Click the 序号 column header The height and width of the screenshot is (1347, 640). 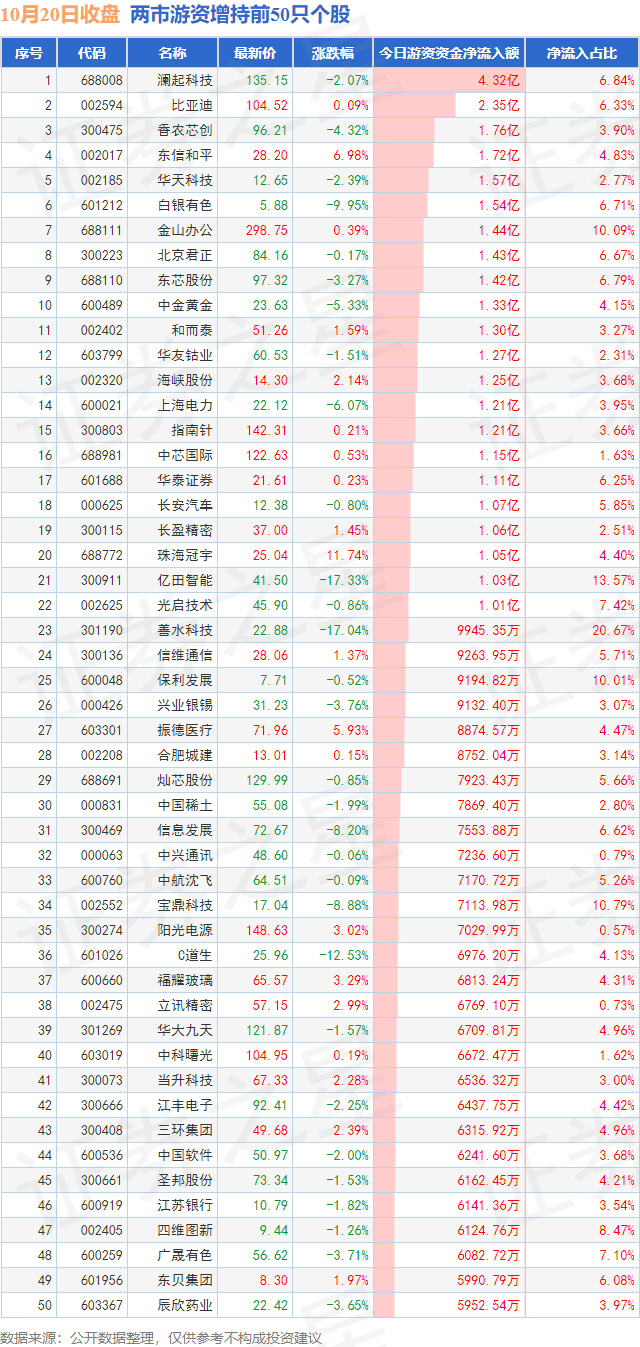pos(29,54)
